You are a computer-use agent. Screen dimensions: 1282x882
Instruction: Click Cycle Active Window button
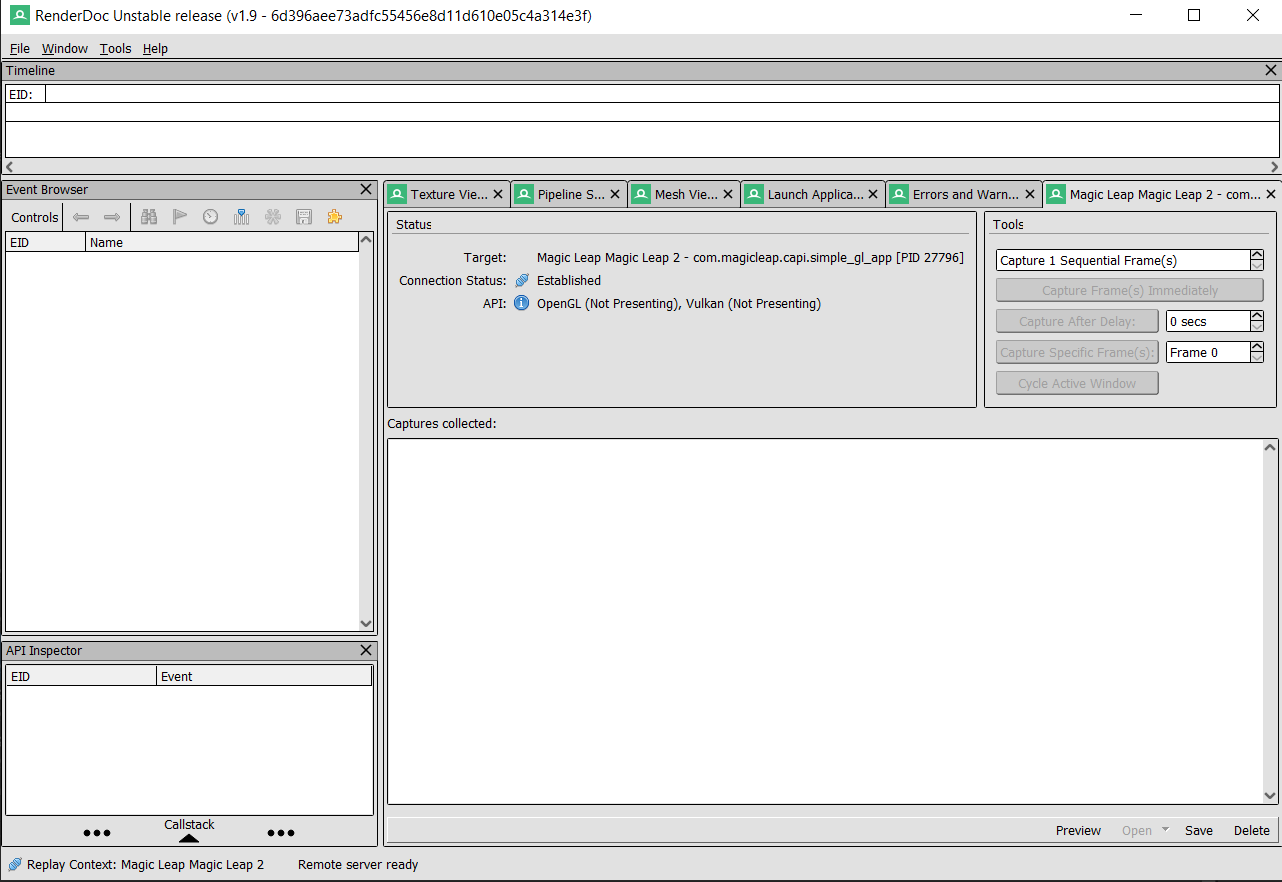click(1077, 383)
